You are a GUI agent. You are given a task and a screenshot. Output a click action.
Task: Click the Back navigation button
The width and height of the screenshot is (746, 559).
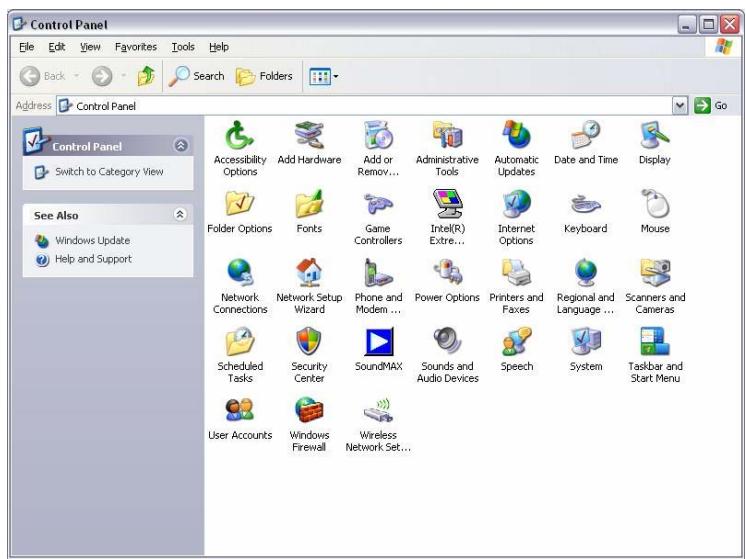tap(43, 76)
